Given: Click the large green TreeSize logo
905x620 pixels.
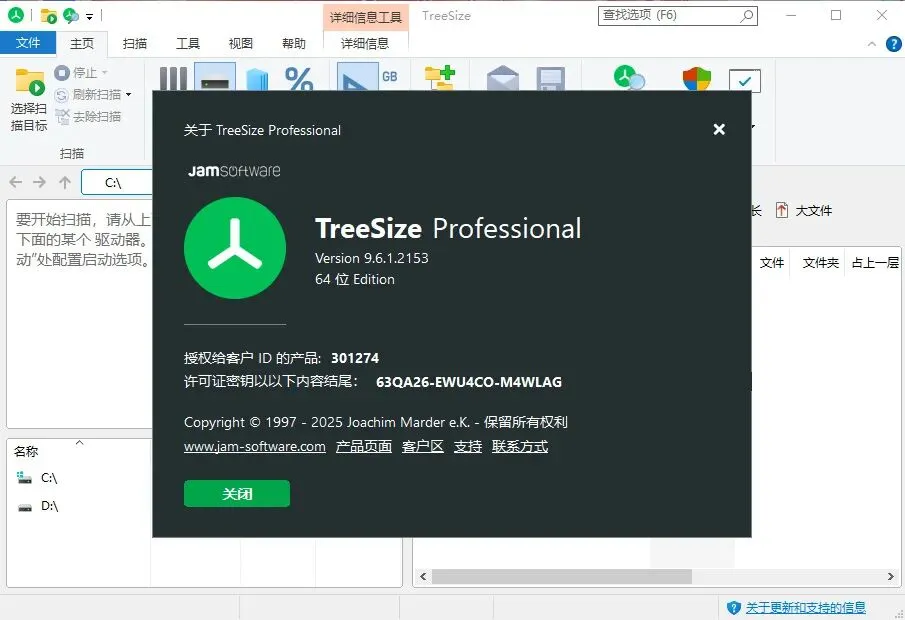Looking at the screenshot, I should pyautogui.click(x=235, y=248).
